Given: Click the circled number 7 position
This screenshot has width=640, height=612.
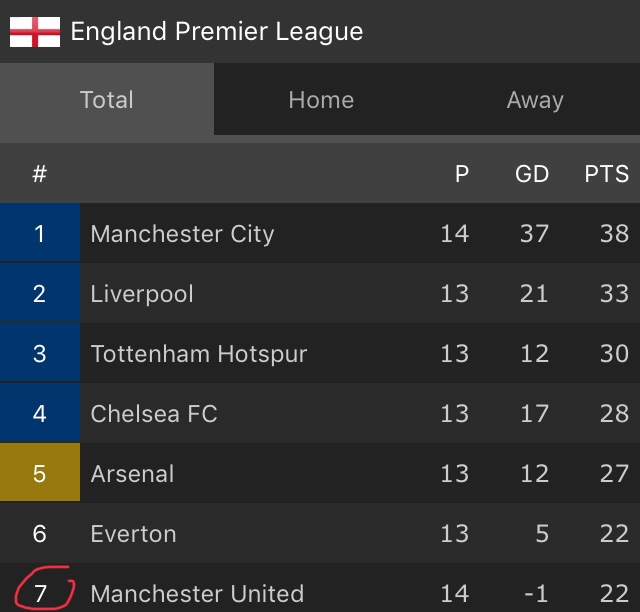Looking at the screenshot, I should click(x=41, y=592).
